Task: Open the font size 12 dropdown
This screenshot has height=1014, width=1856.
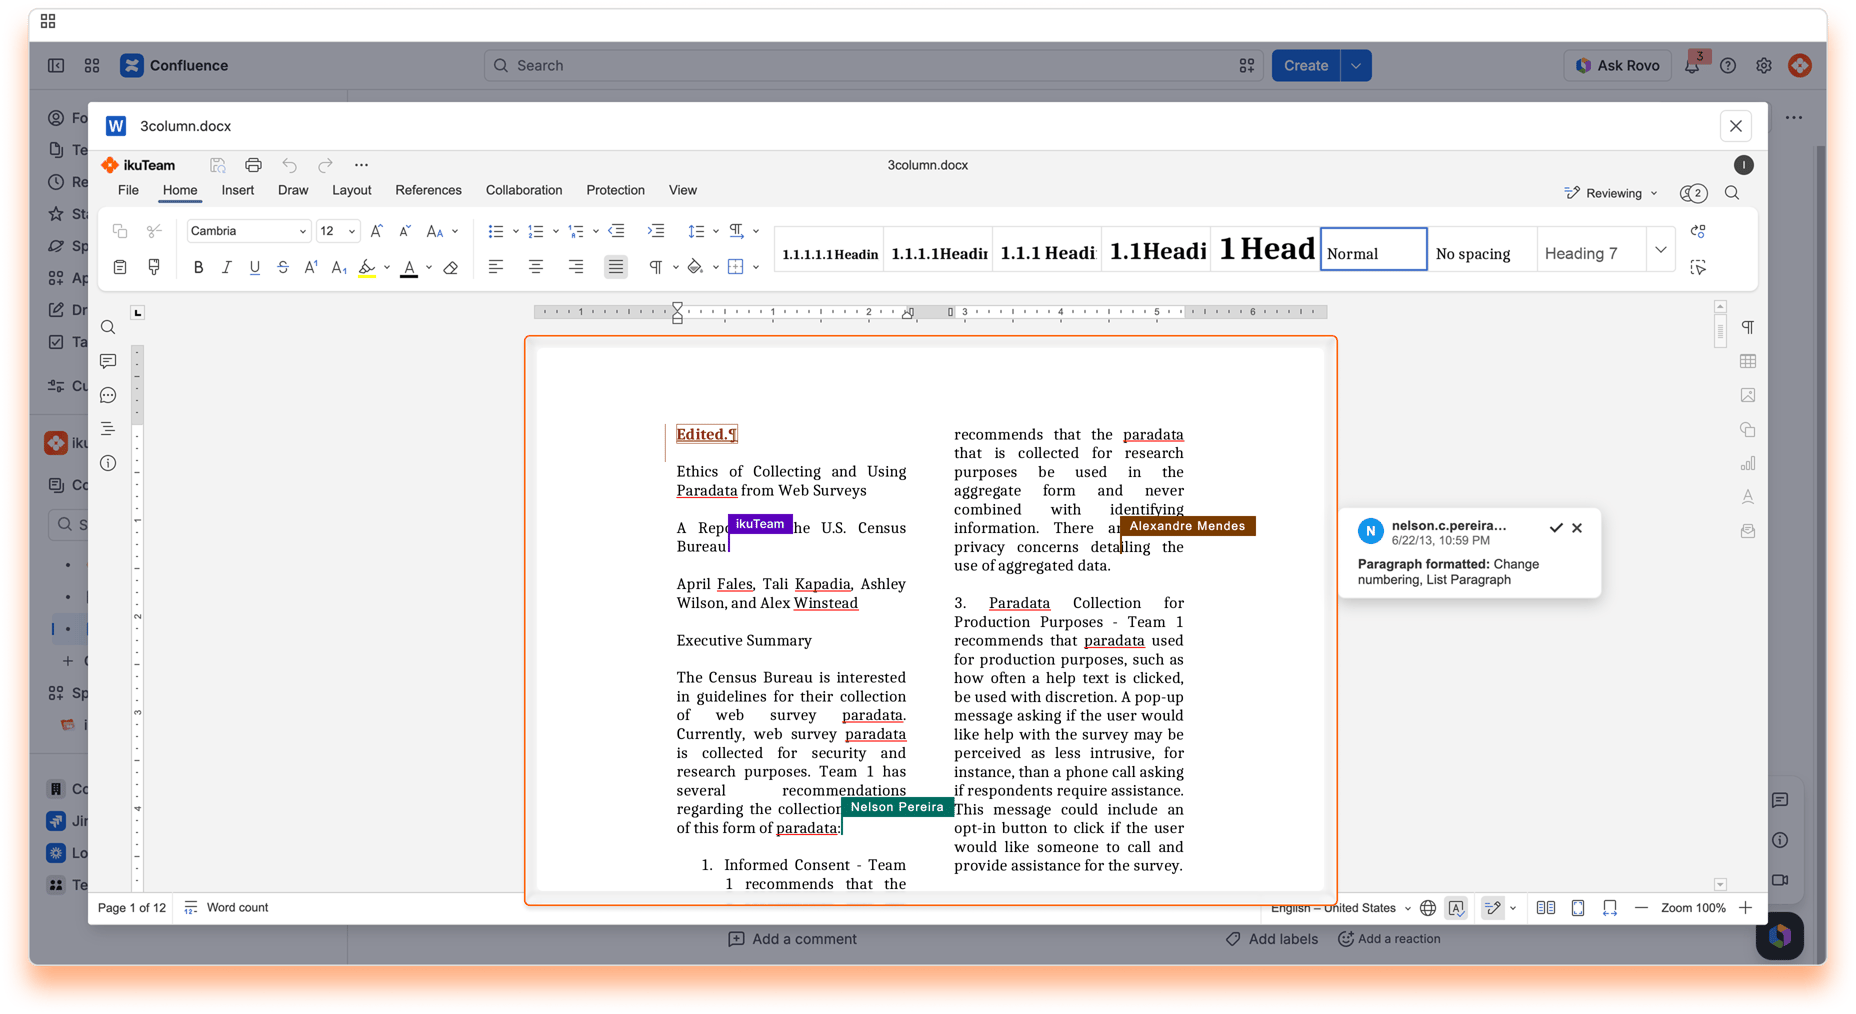Action: 352,231
